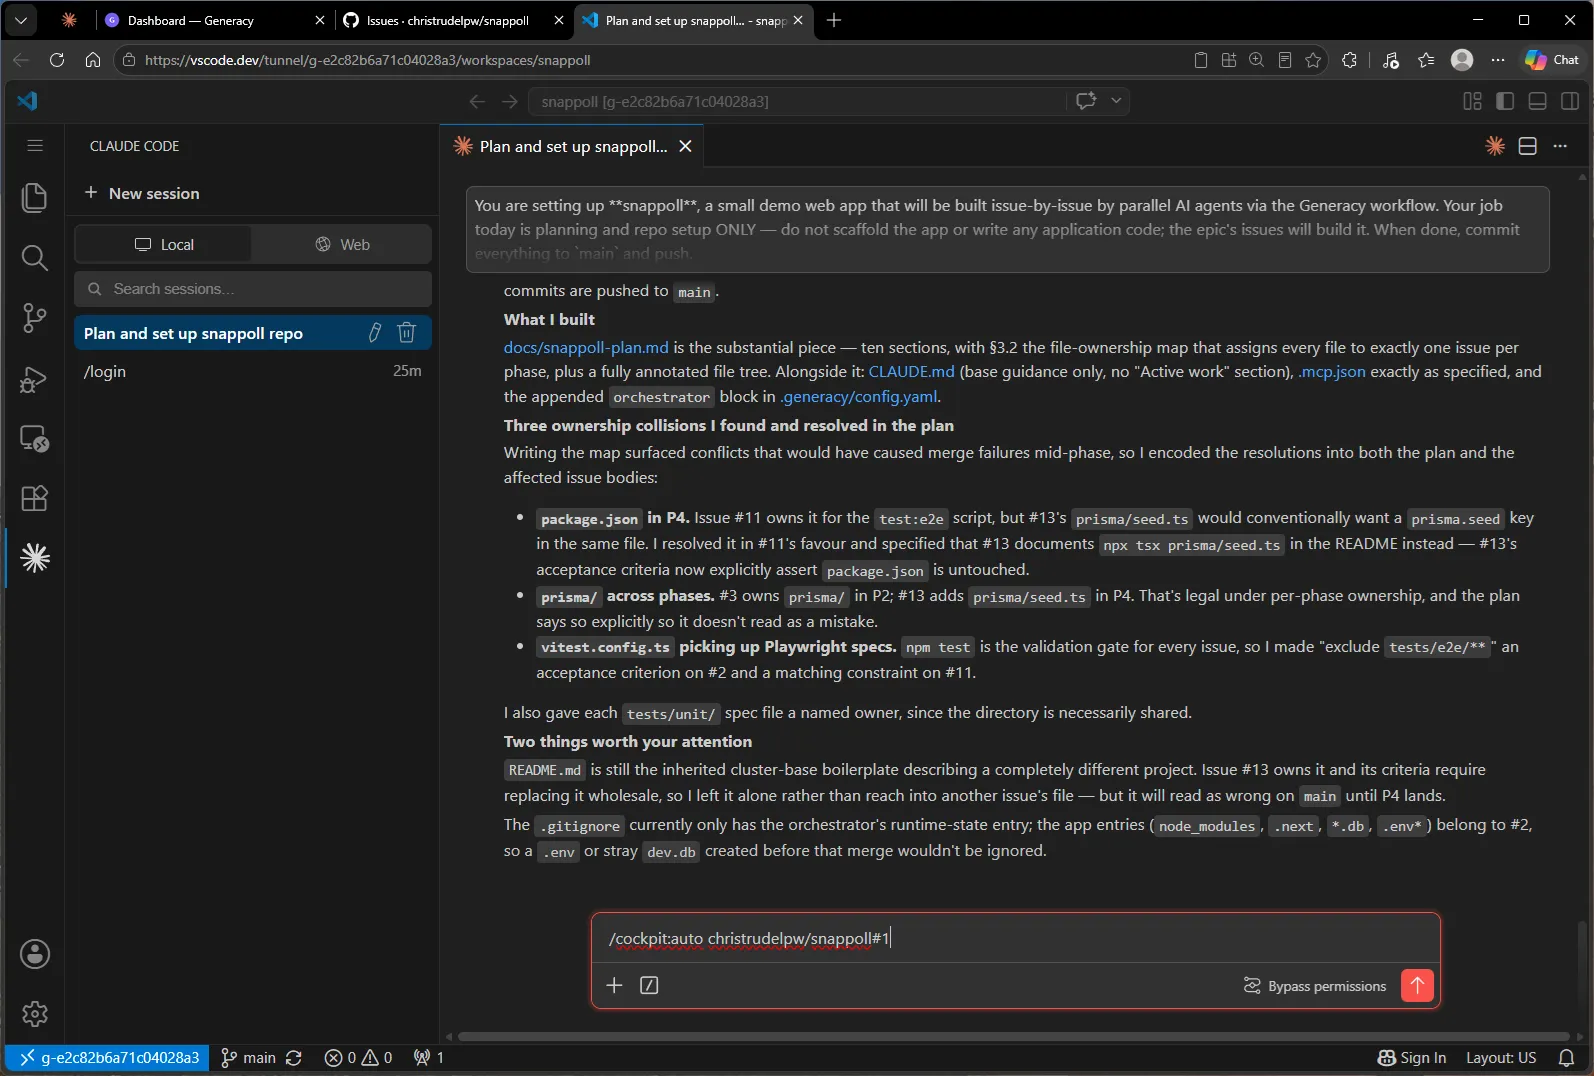Open the slash commands icon in prompt box

649,986
